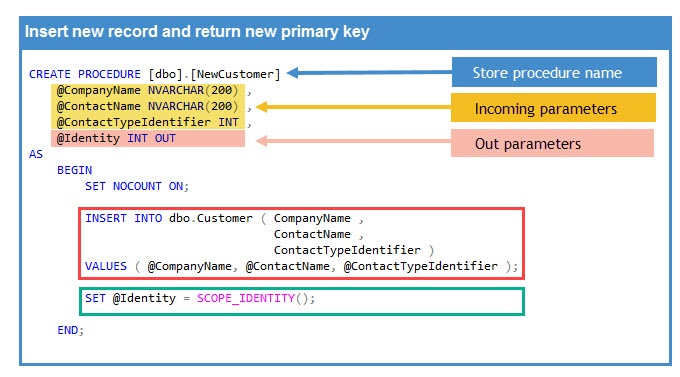Click the 'Out parameters' label box
The height and width of the screenshot is (377, 680).
(x=552, y=143)
